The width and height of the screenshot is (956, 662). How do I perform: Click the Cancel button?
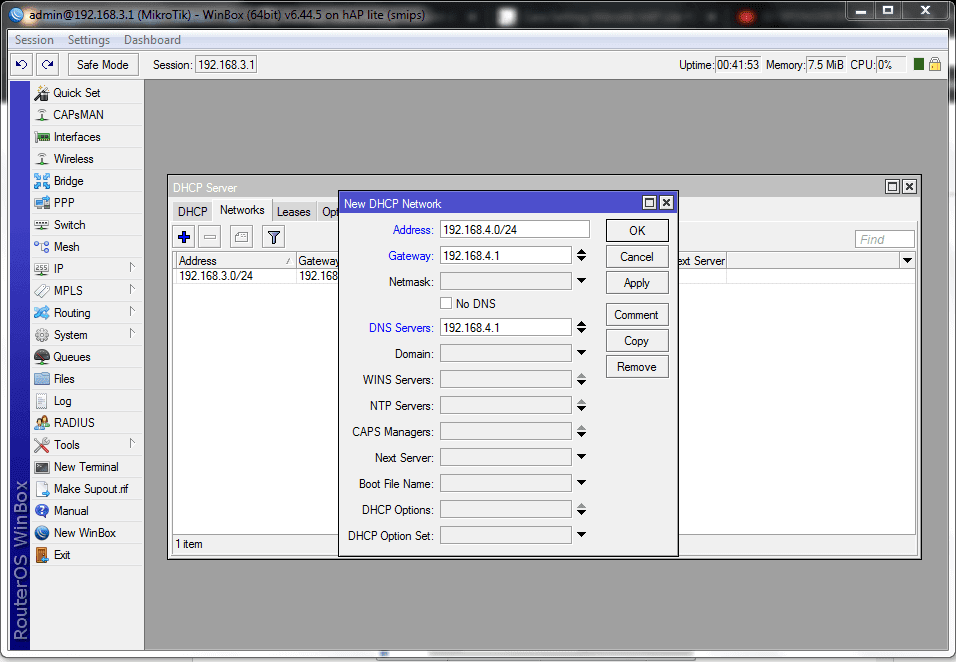637,257
